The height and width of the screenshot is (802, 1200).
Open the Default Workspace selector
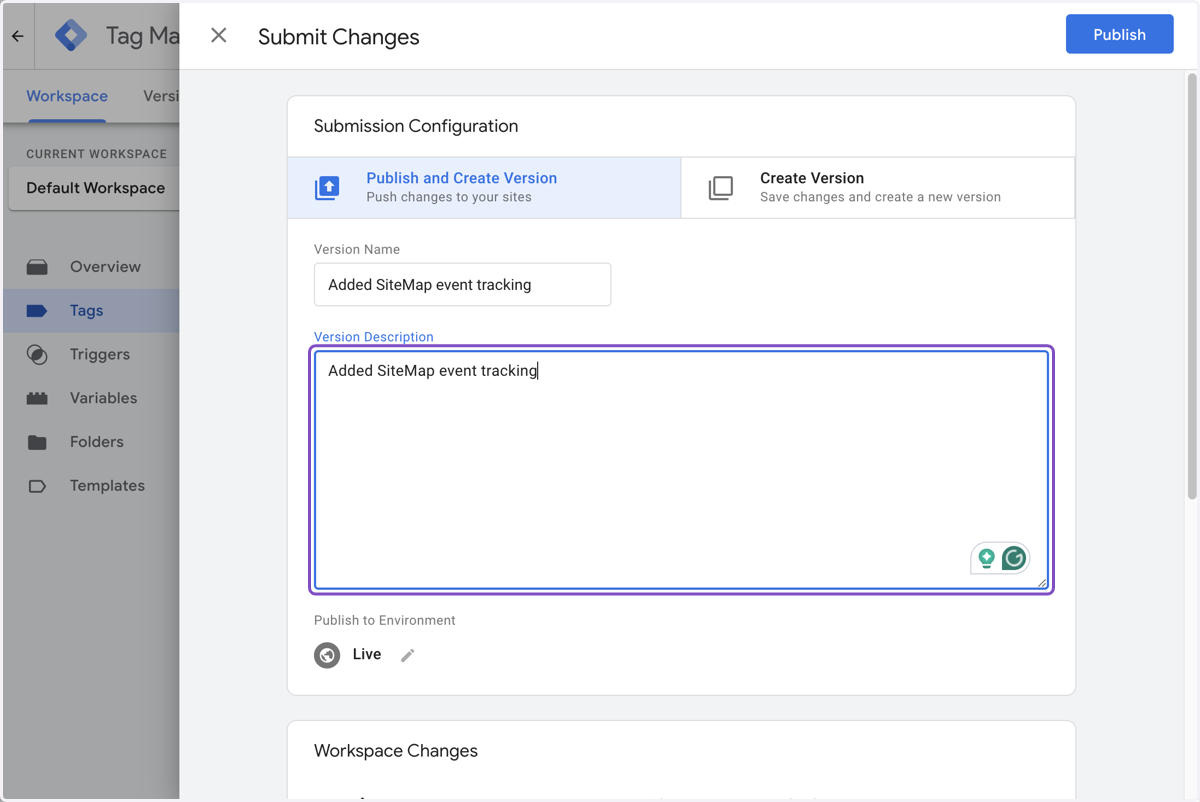click(94, 188)
